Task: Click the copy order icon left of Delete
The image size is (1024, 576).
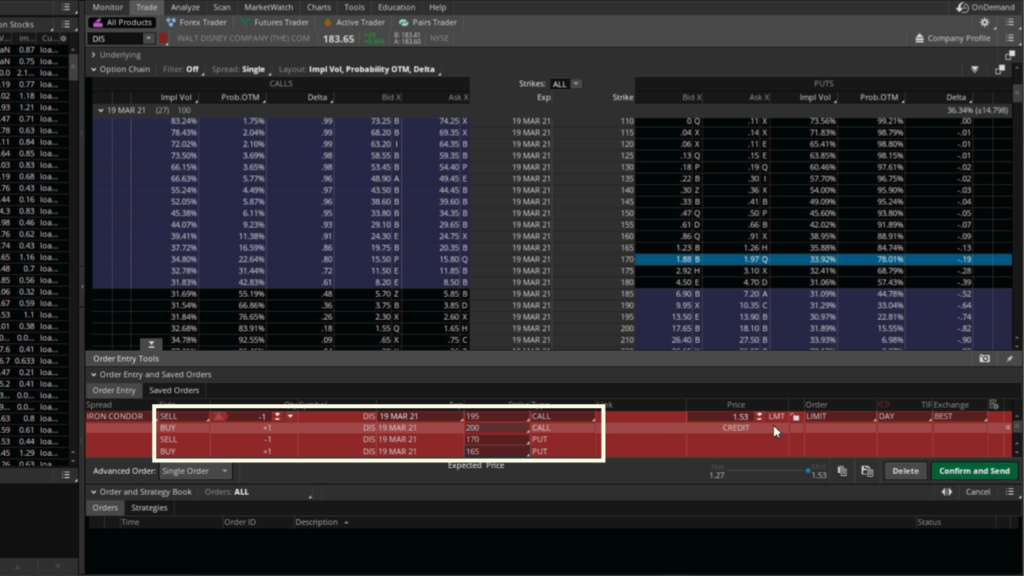Action: (842, 471)
